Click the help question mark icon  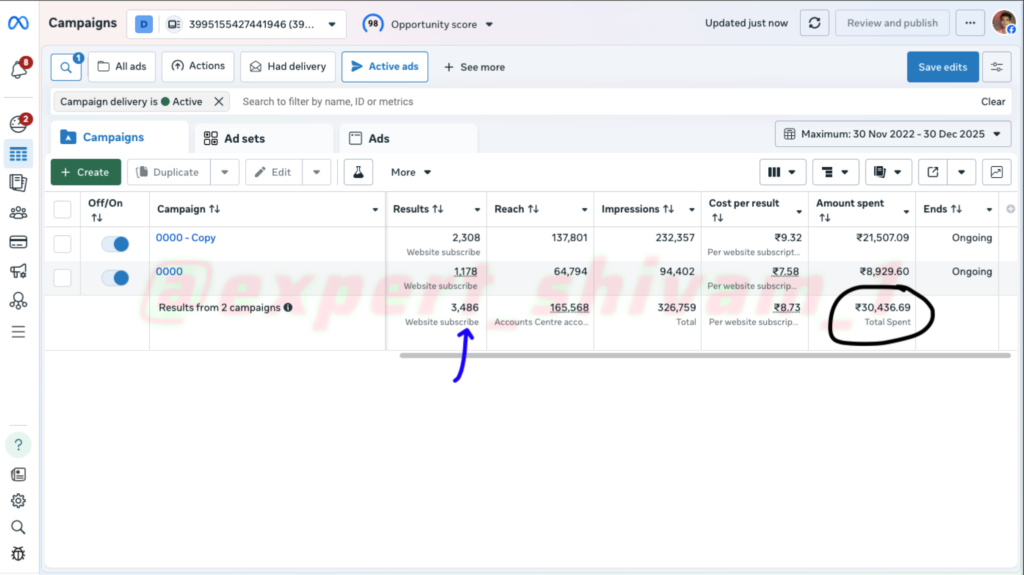pyautogui.click(x=18, y=445)
